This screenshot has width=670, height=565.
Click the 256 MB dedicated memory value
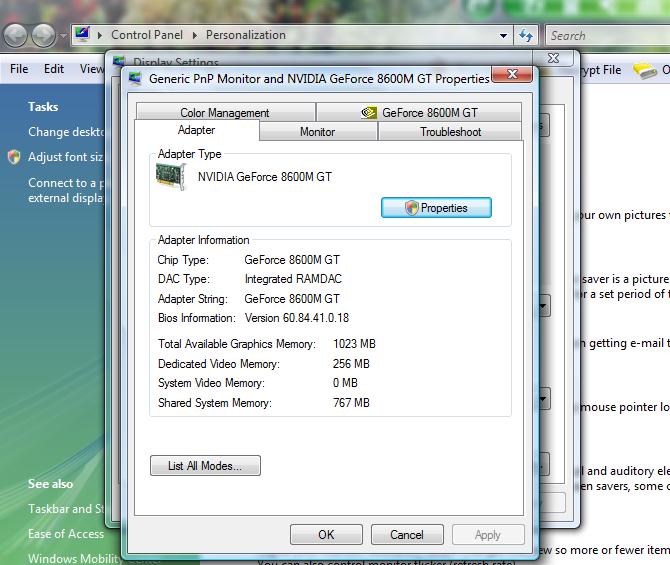click(351, 364)
